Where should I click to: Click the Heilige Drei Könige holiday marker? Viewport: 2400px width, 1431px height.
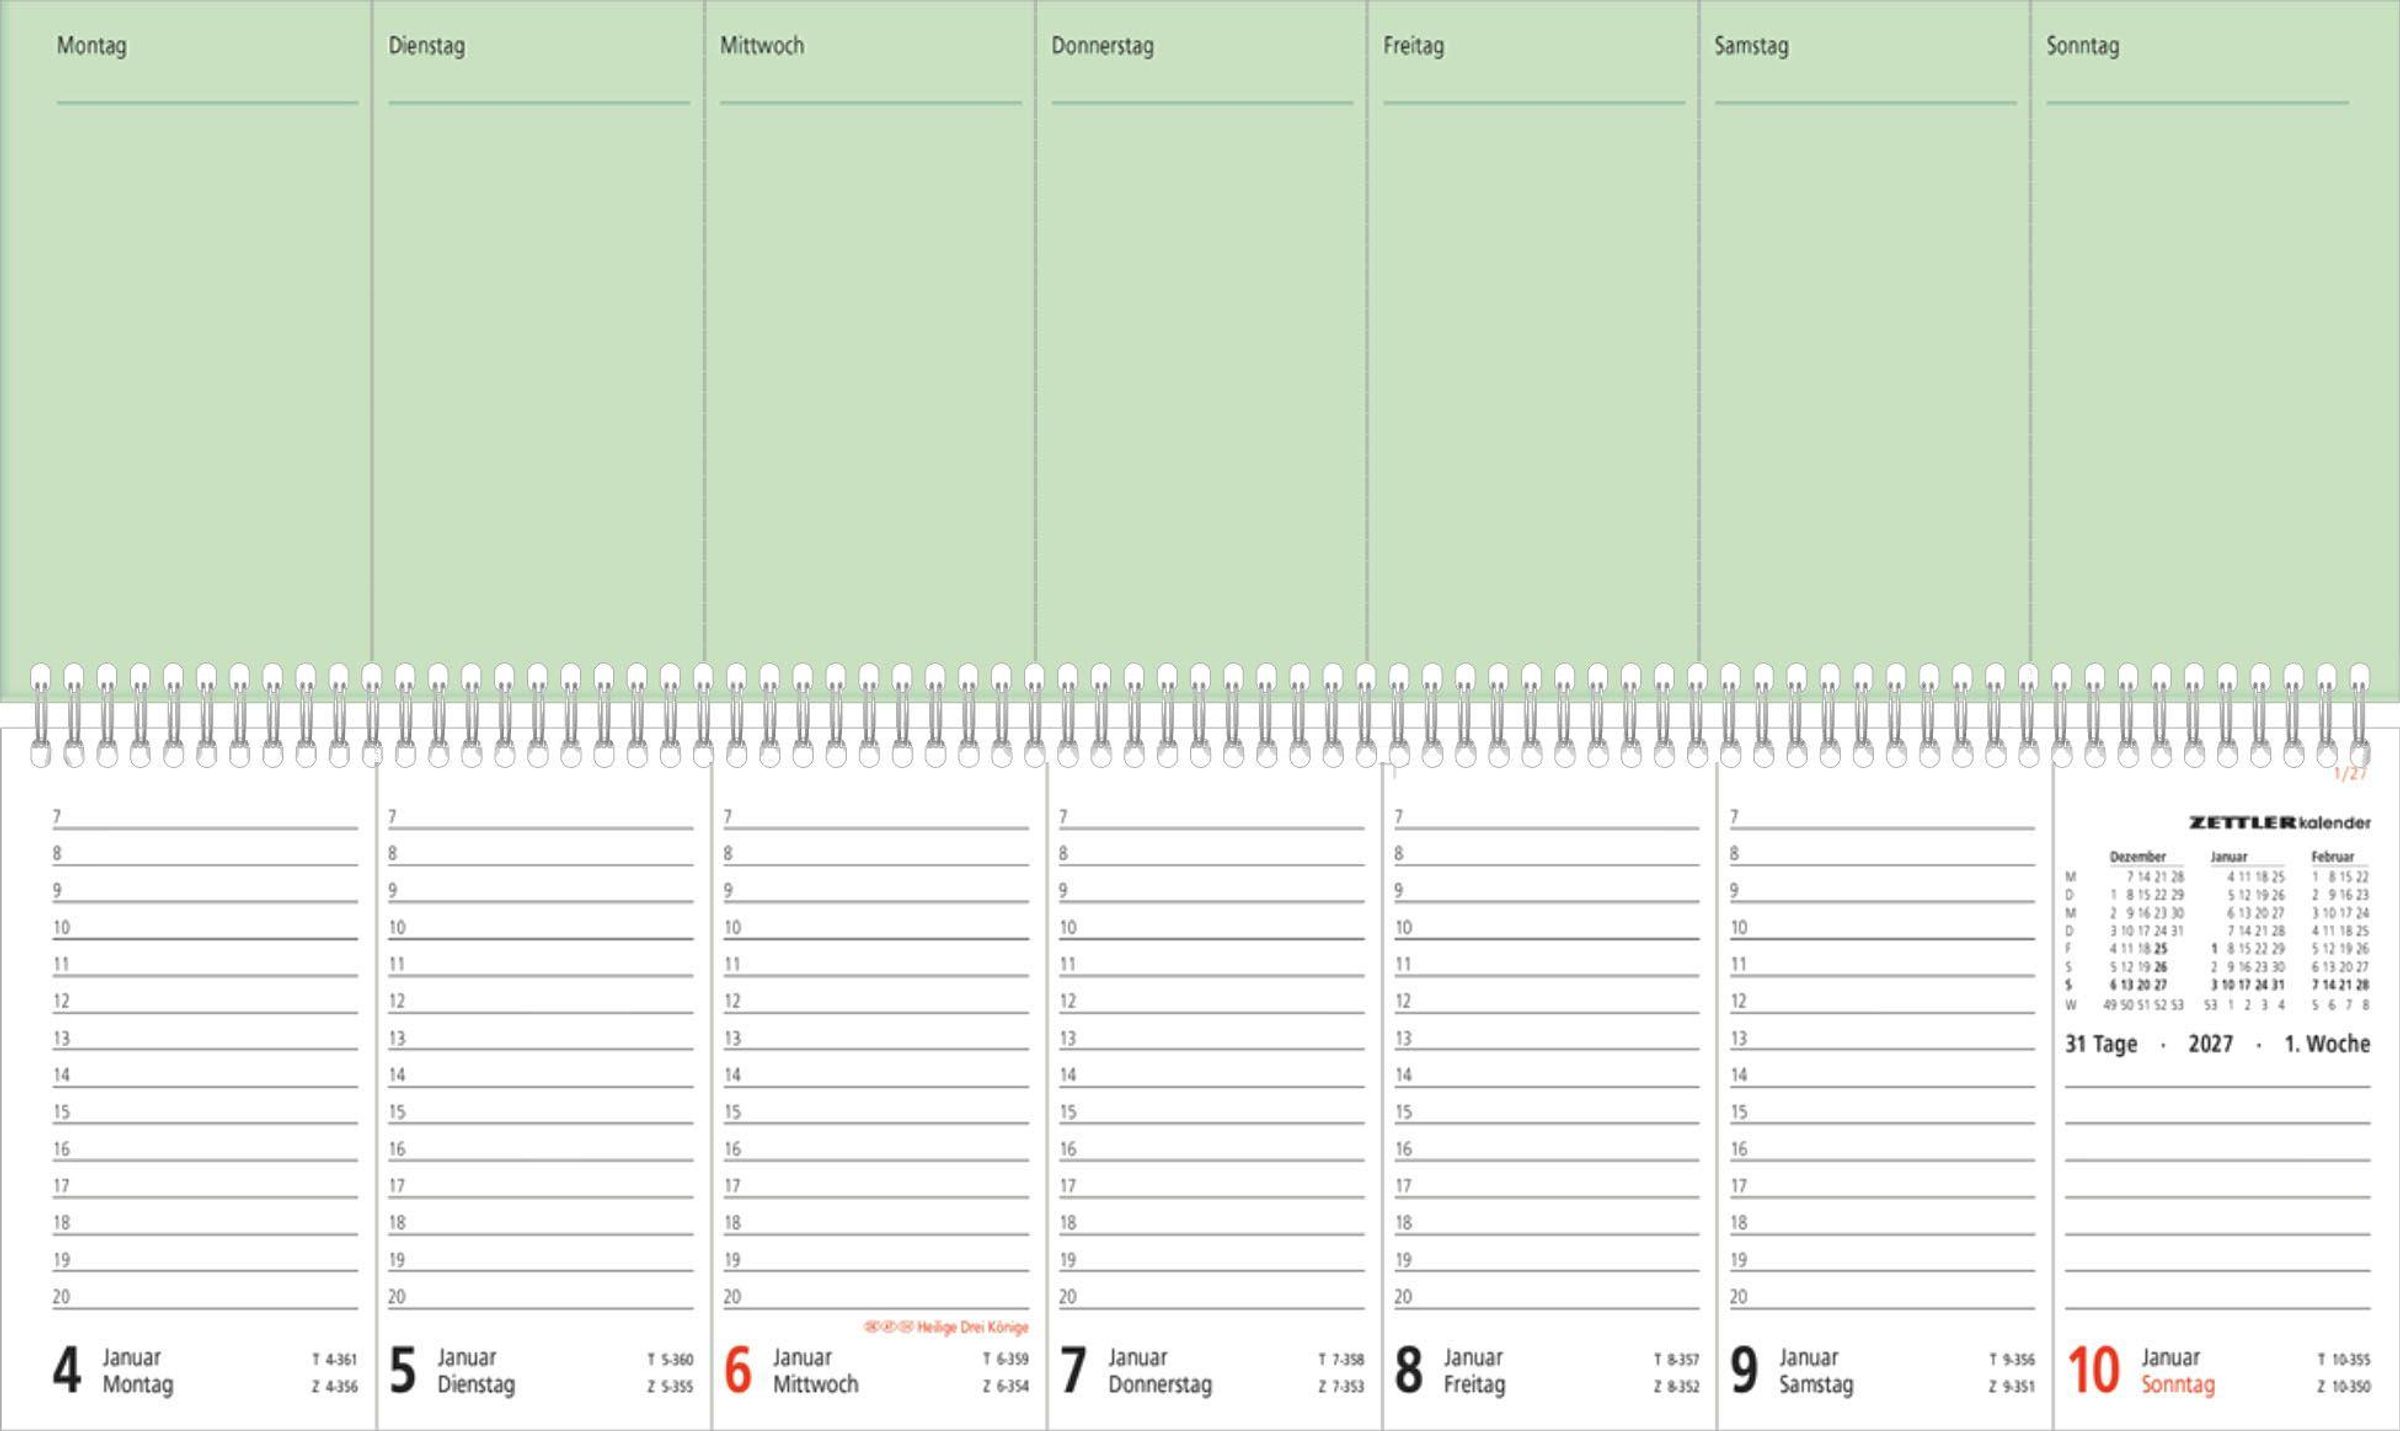pos(946,1328)
